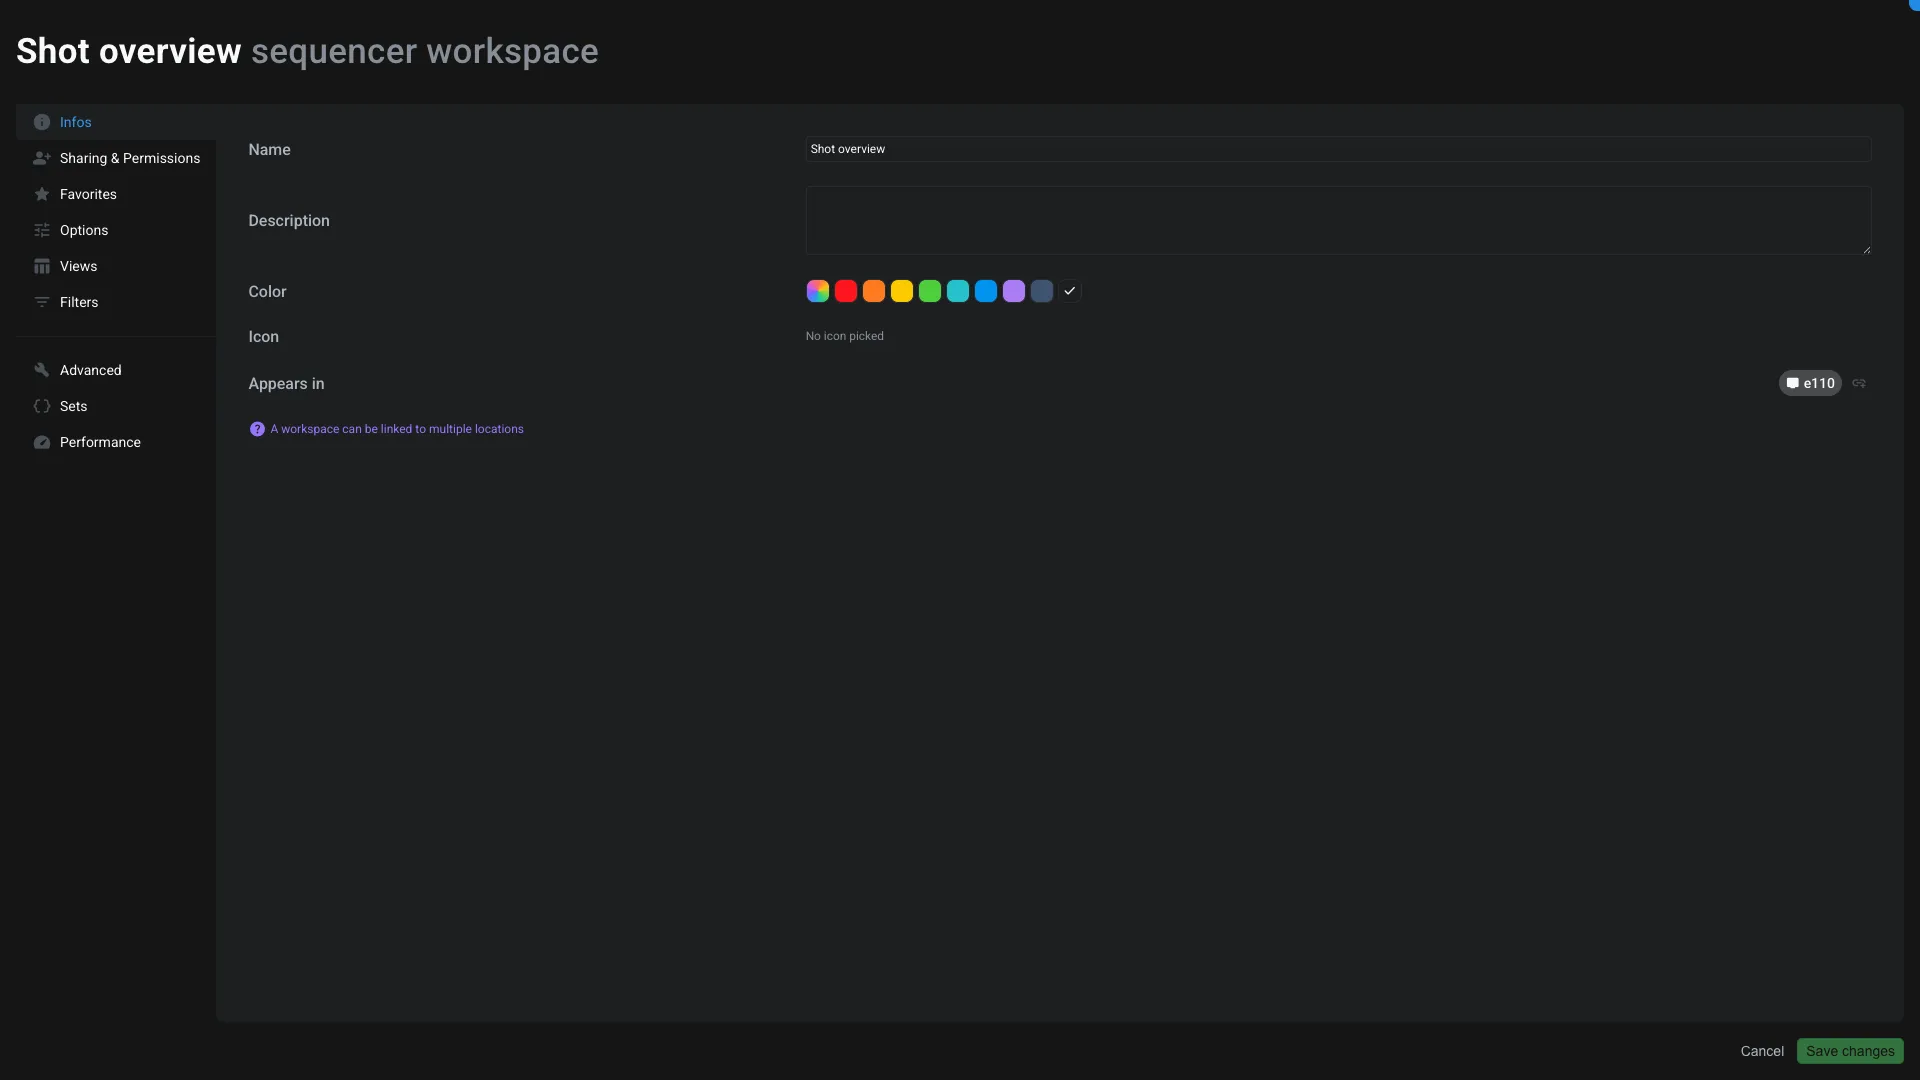
Task: Click the info icon beside the workspace linking note
Action: (257, 429)
